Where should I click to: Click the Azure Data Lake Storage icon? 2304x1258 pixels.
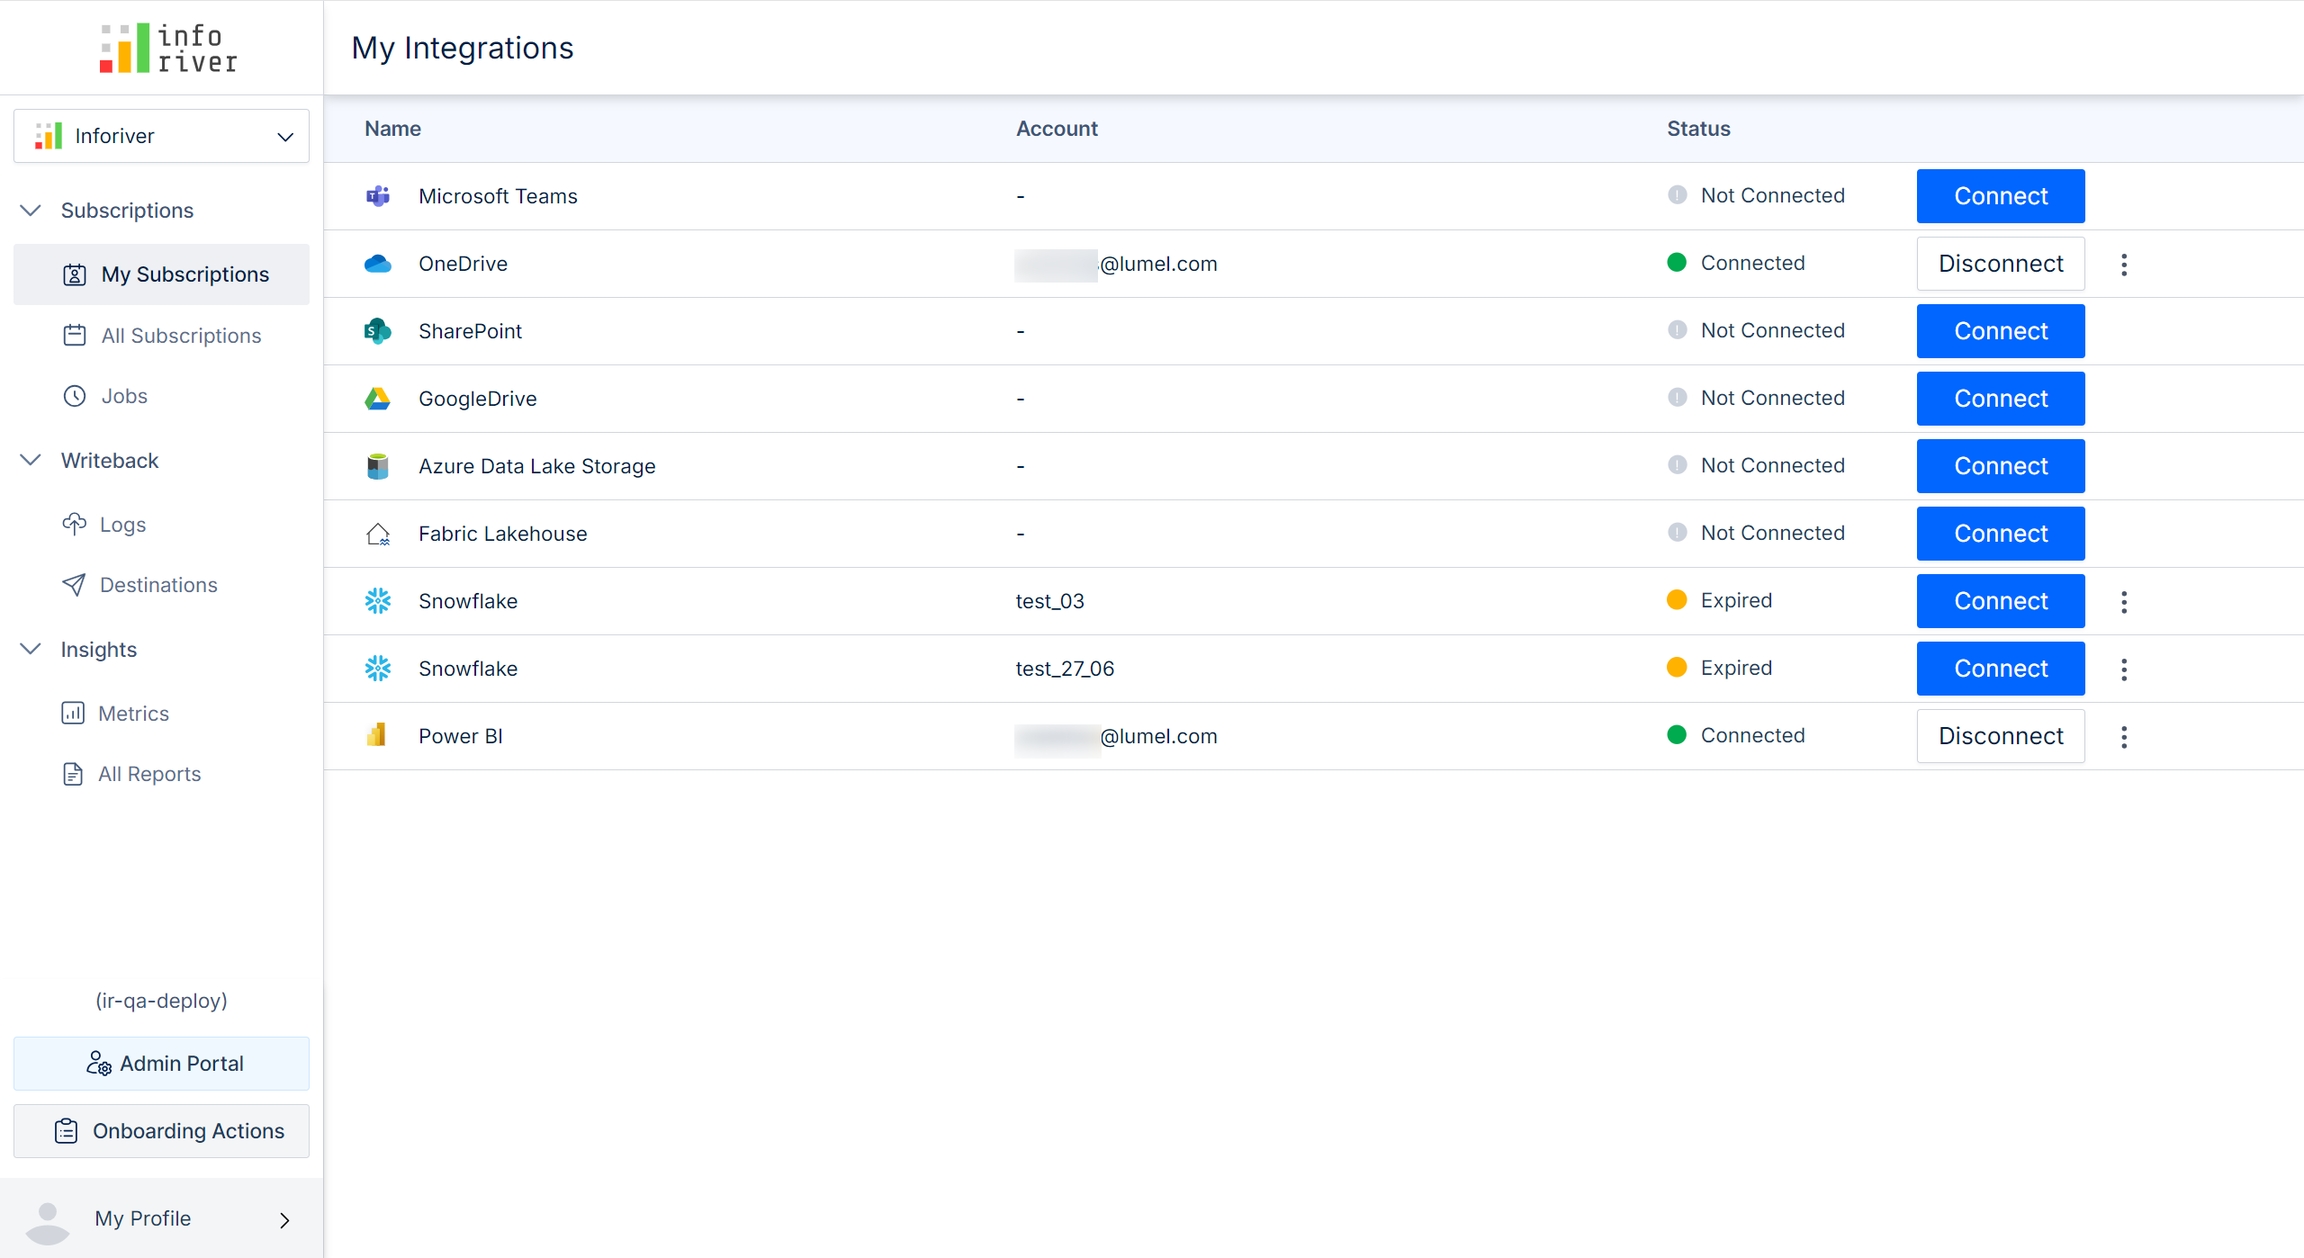click(377, 466)
